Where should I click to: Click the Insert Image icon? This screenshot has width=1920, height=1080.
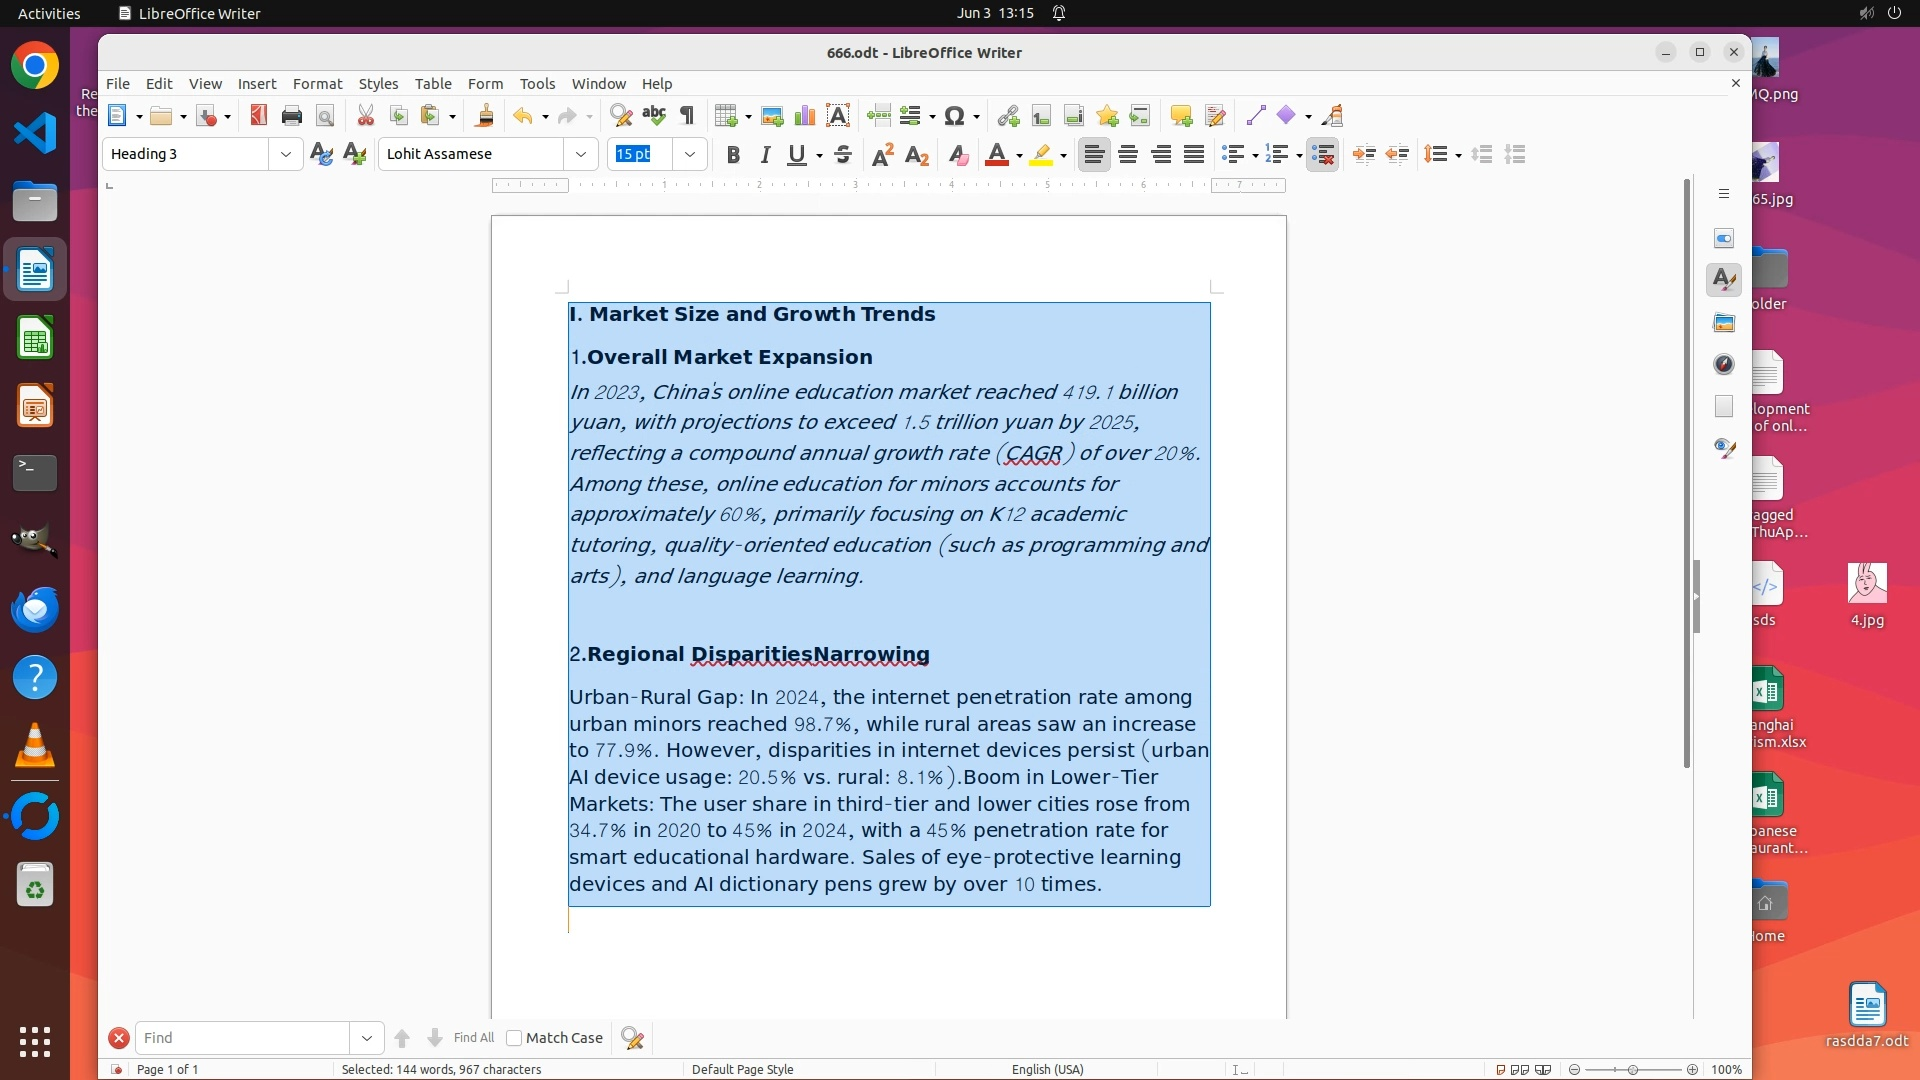click(771, 116)
